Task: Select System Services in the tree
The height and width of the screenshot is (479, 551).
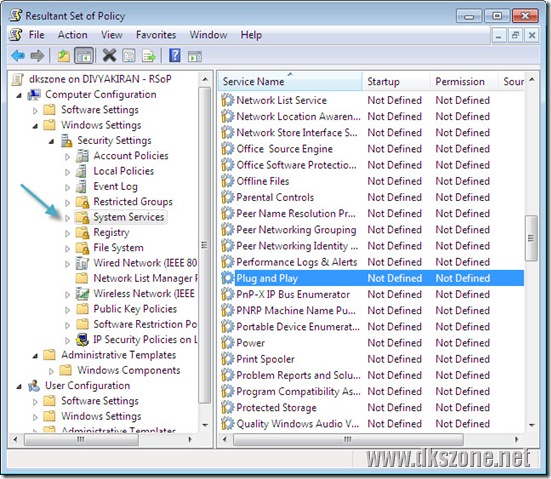Action: tap(129, 217)
